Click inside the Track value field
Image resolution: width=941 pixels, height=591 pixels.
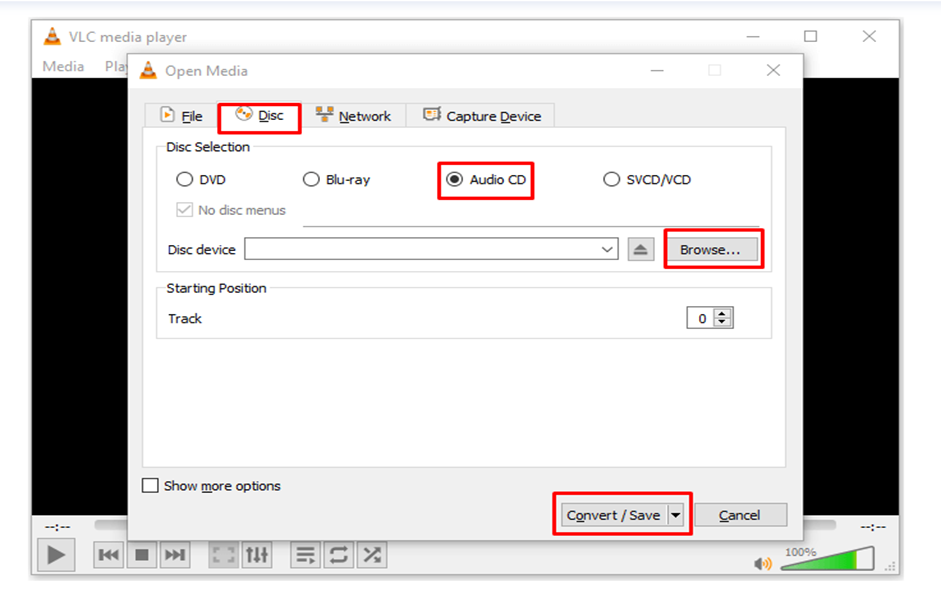coord(701,318)
